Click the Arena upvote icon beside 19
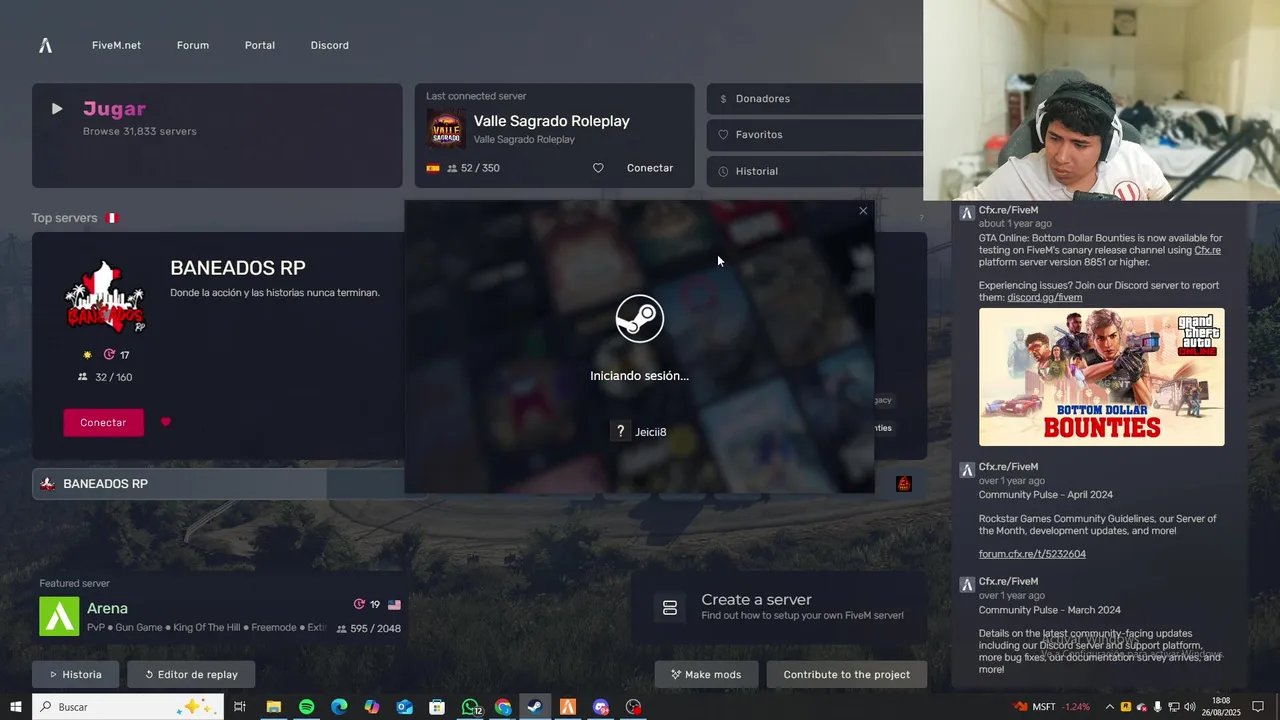Screen dimensions: 1280x720 [x=359, y=605]
